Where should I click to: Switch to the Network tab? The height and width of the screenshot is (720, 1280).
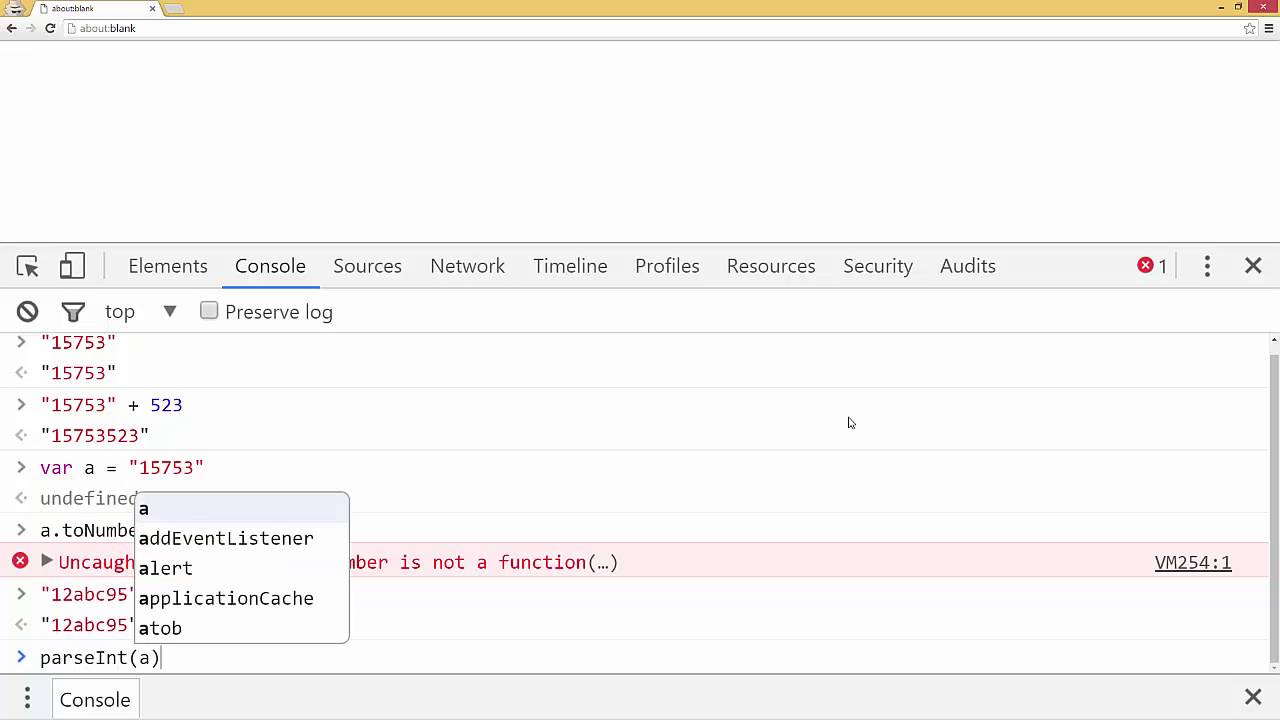click(467, 266)
